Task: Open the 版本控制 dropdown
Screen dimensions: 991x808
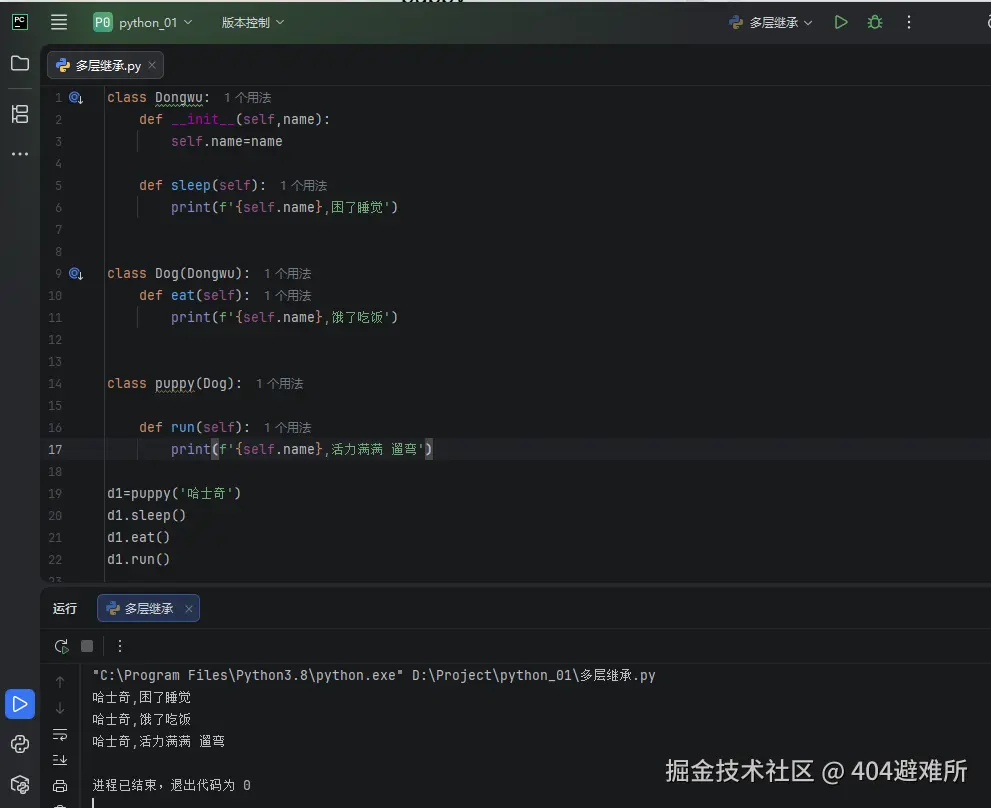Action: coord(252,23)
